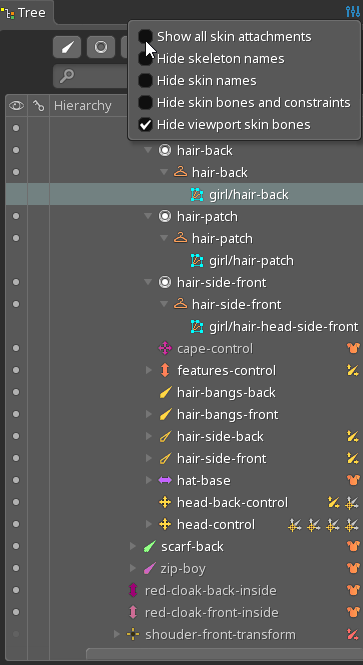Click the green bone icon of scarf-back
Image resolution: width=363 pixels, height=665 pixels.
[x=150, y=547]
